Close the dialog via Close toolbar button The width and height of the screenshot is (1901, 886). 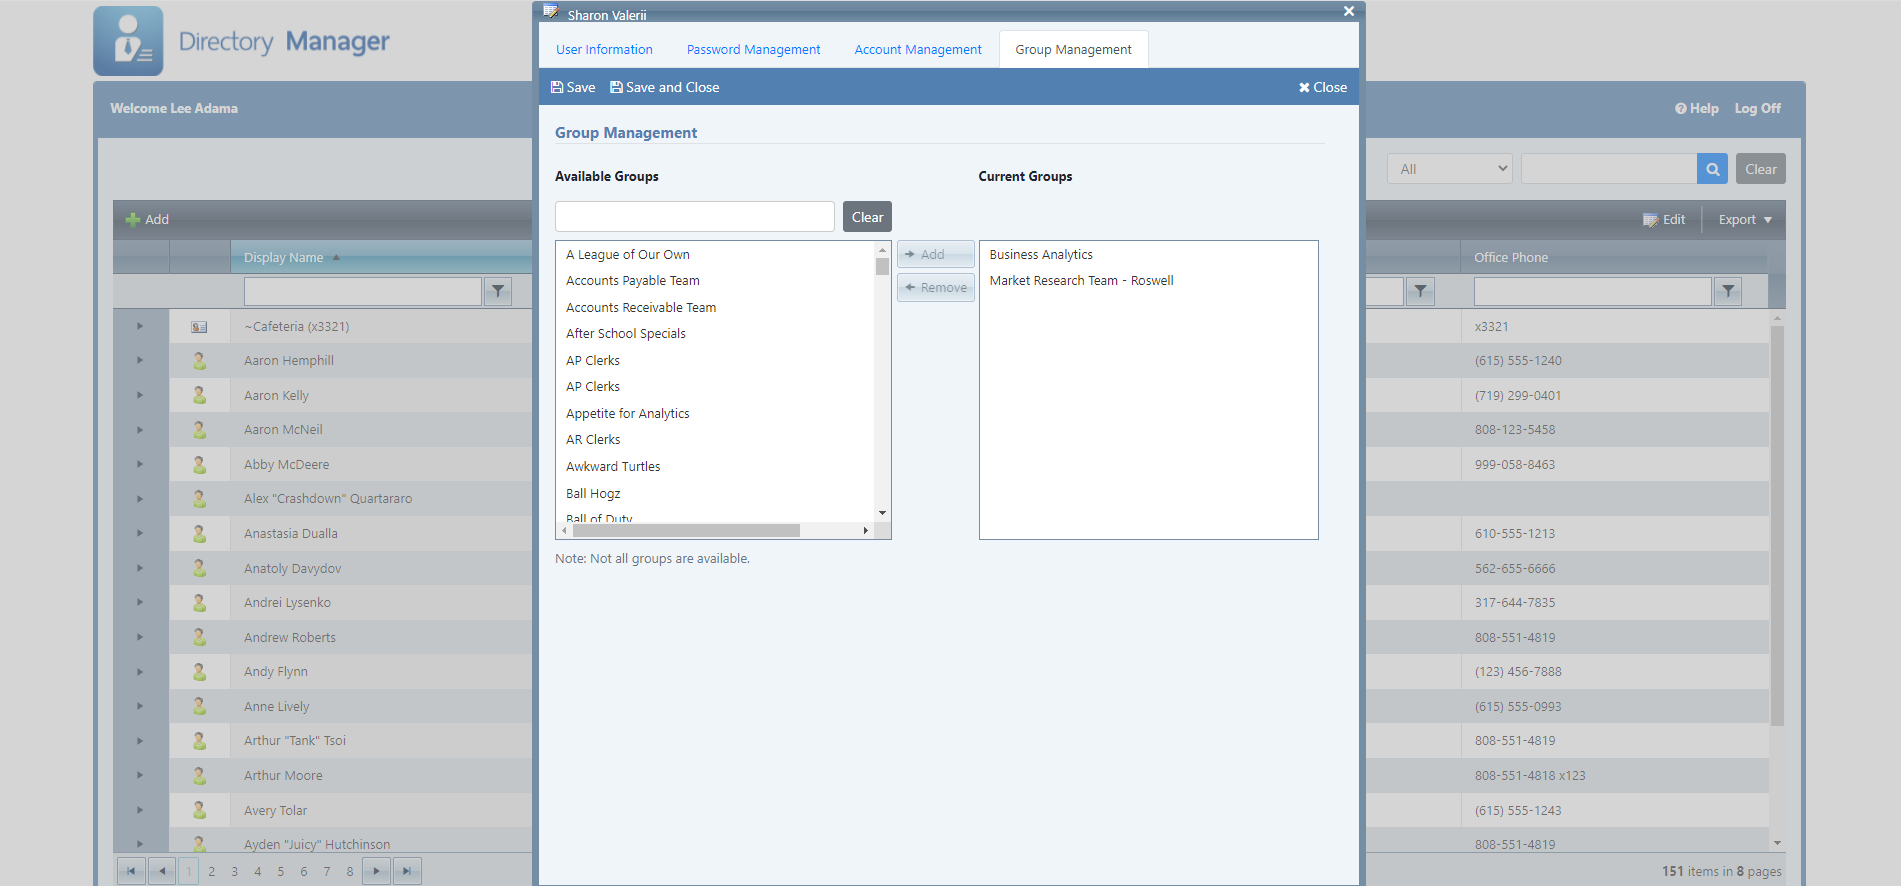1323,88
